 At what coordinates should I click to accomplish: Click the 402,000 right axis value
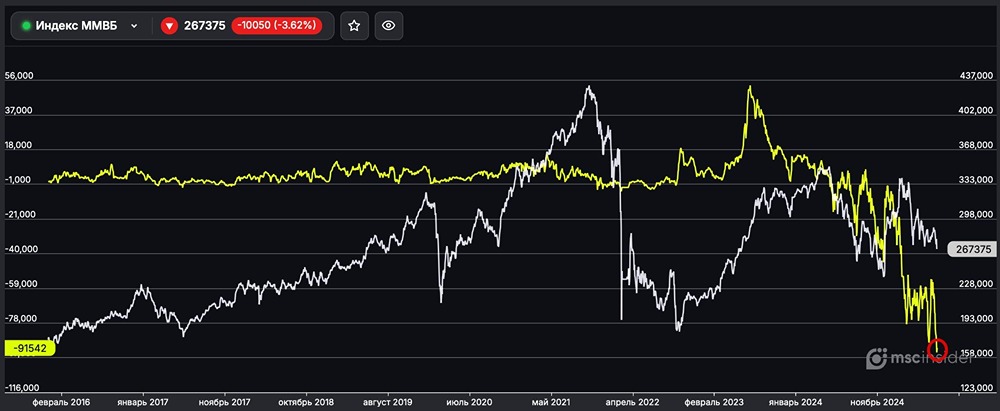coord(977,111)
